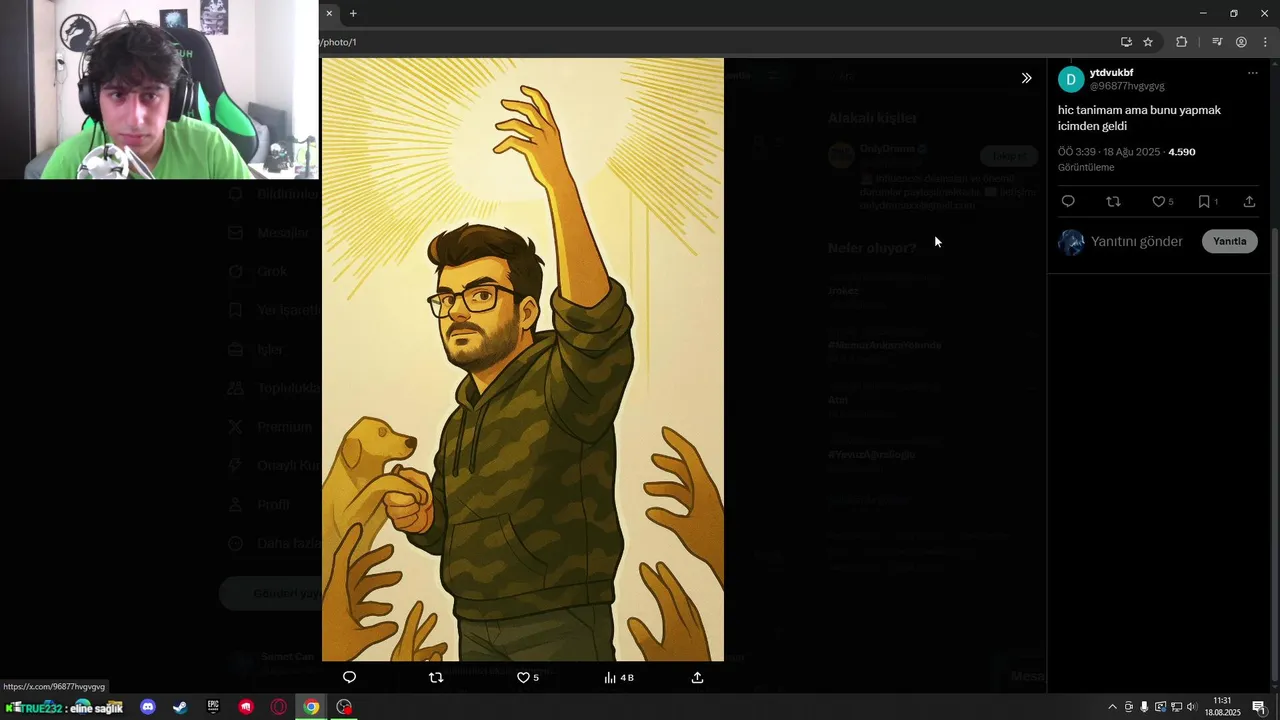This screenshot has height=720, width=1280.
Task: Open Opera GX from the taskbar
Action: (x=279, y=707)
